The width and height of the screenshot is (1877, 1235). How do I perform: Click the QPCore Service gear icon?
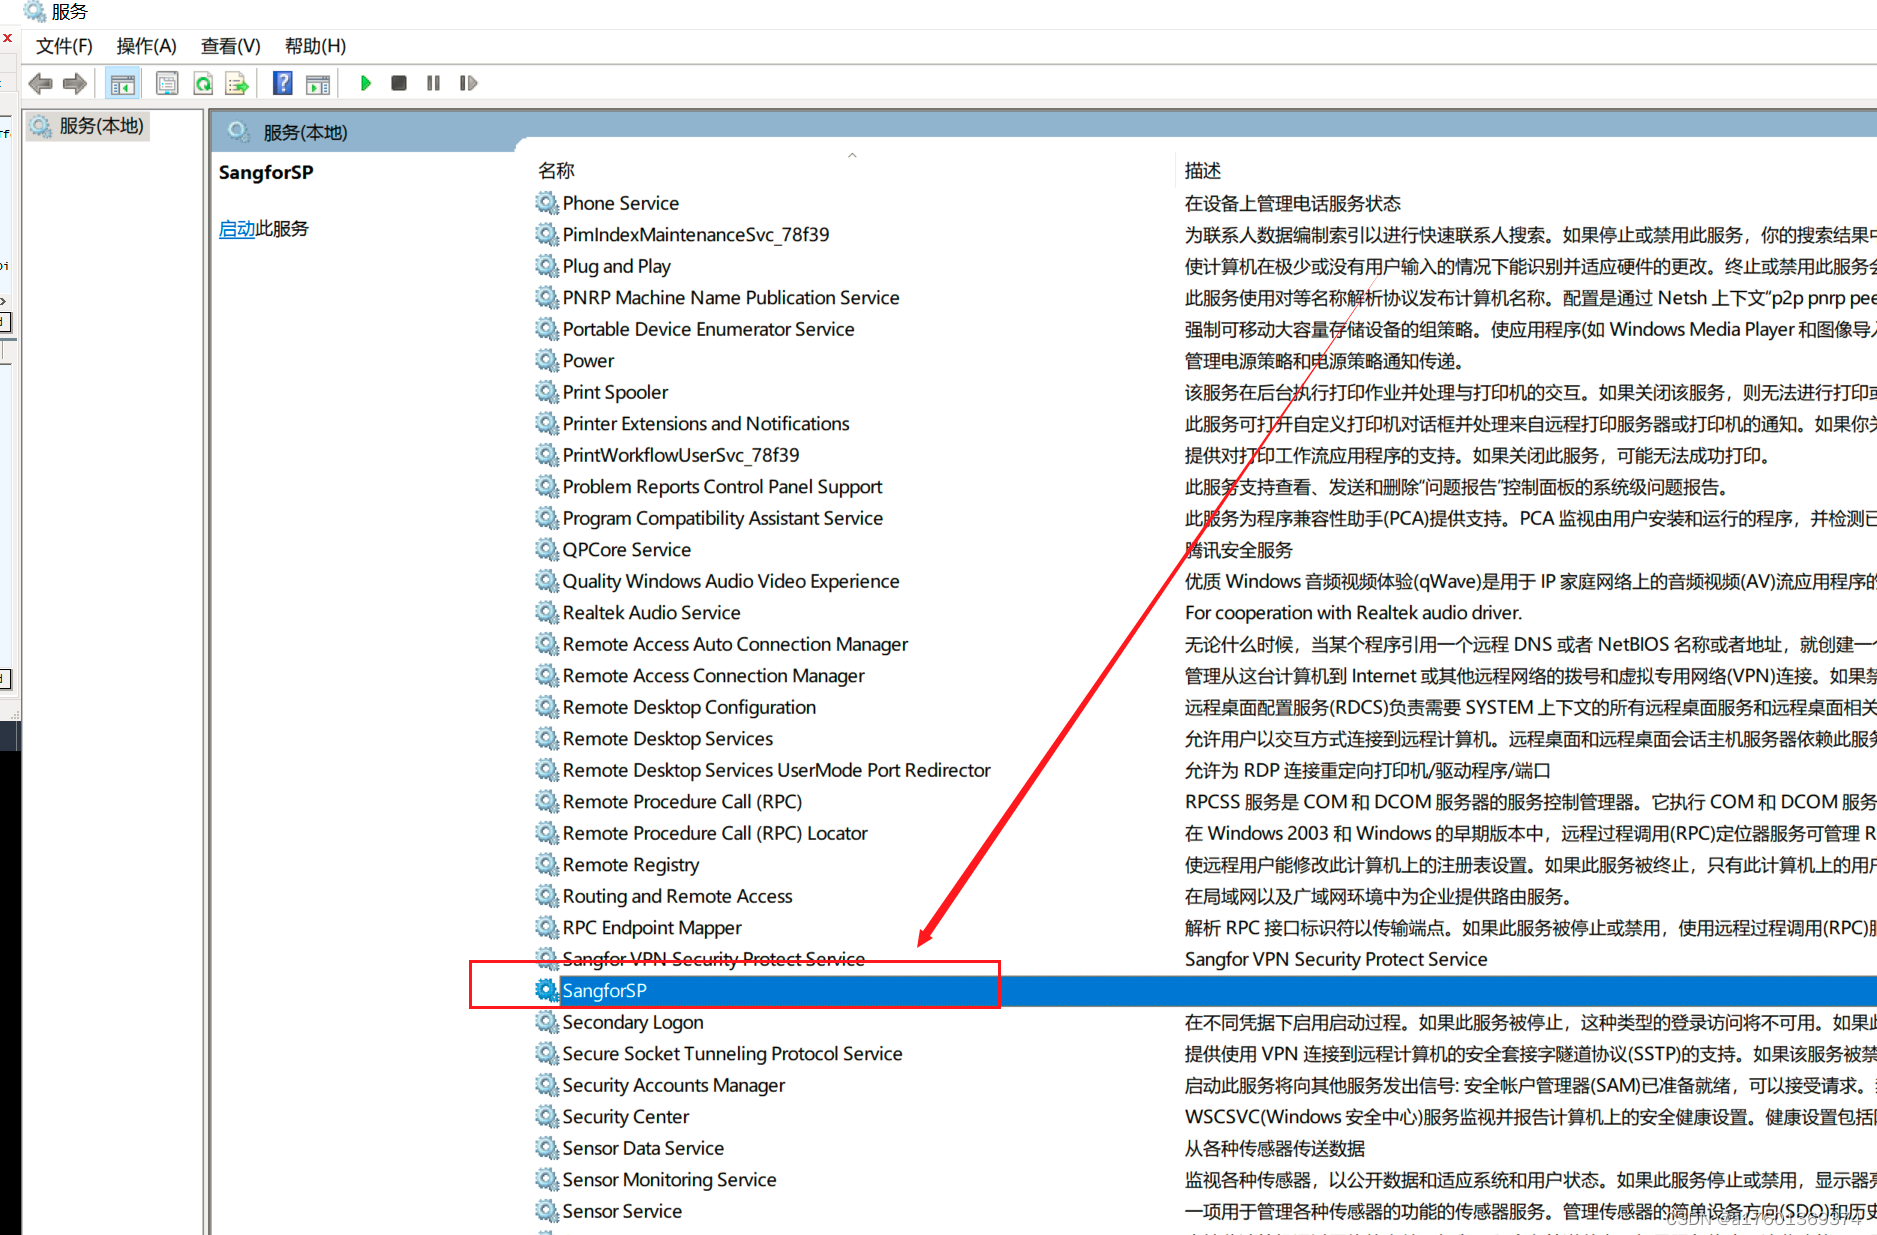tap(547, 550)
